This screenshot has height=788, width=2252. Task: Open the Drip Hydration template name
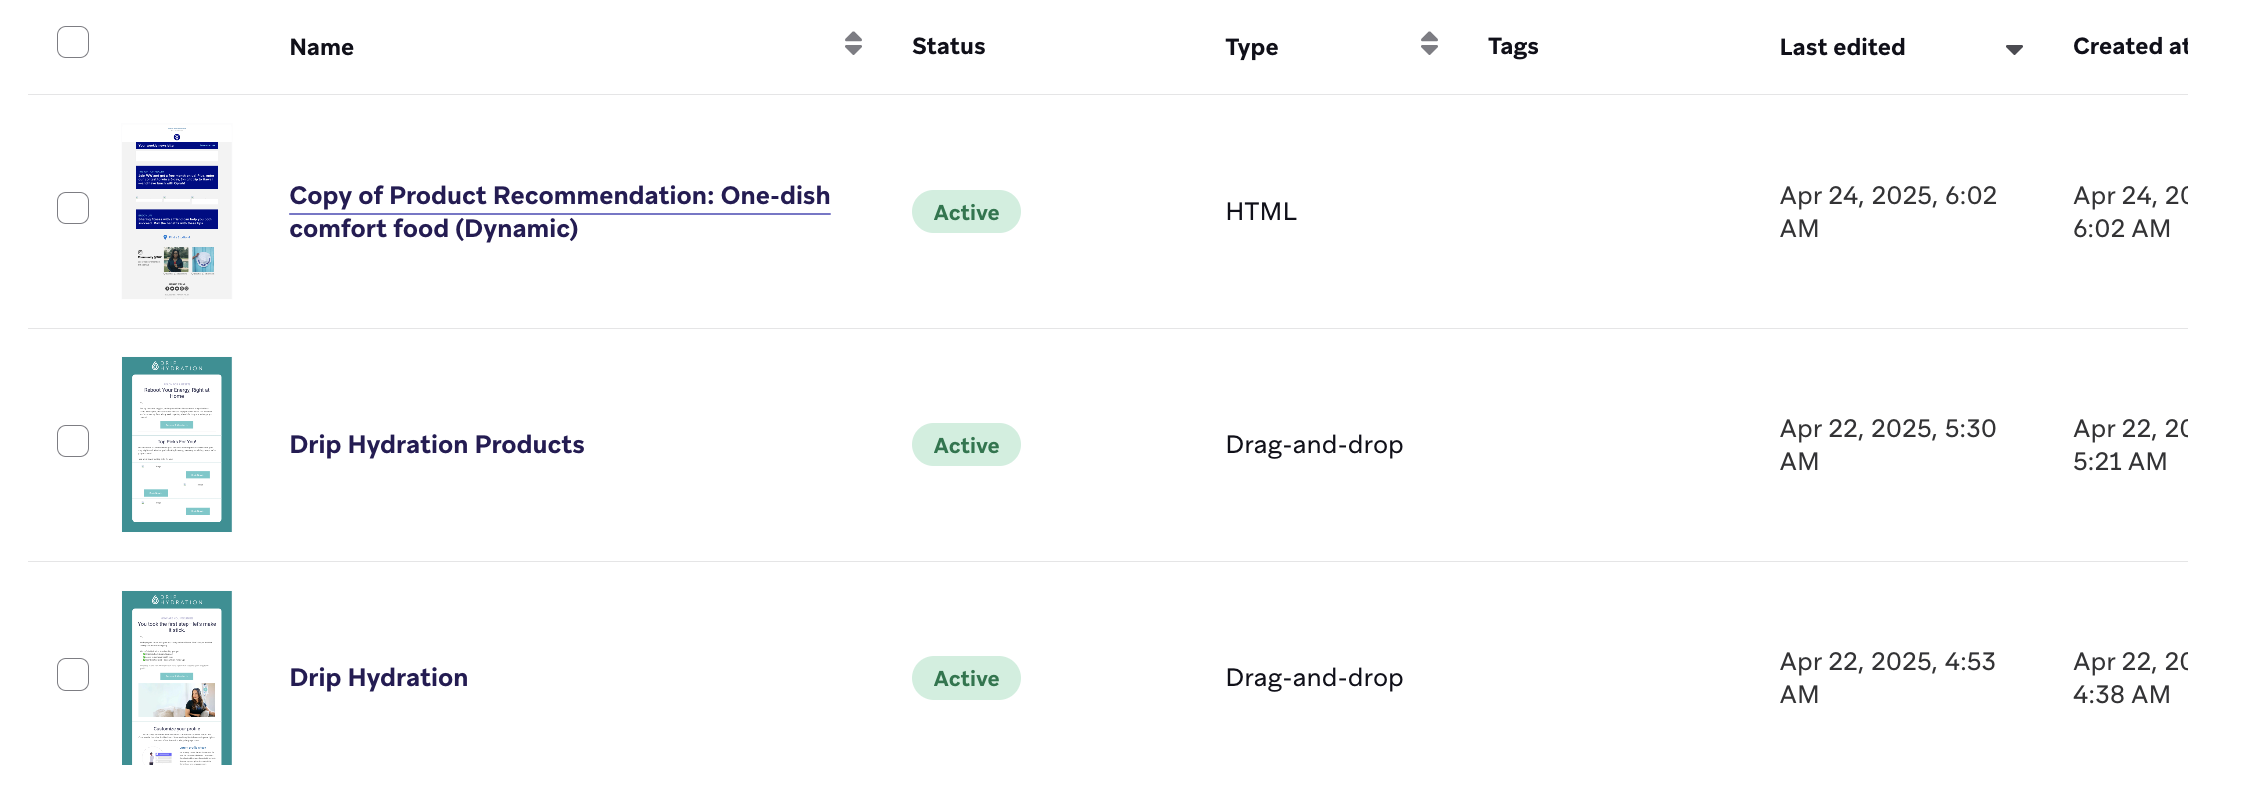coord(379,678)
